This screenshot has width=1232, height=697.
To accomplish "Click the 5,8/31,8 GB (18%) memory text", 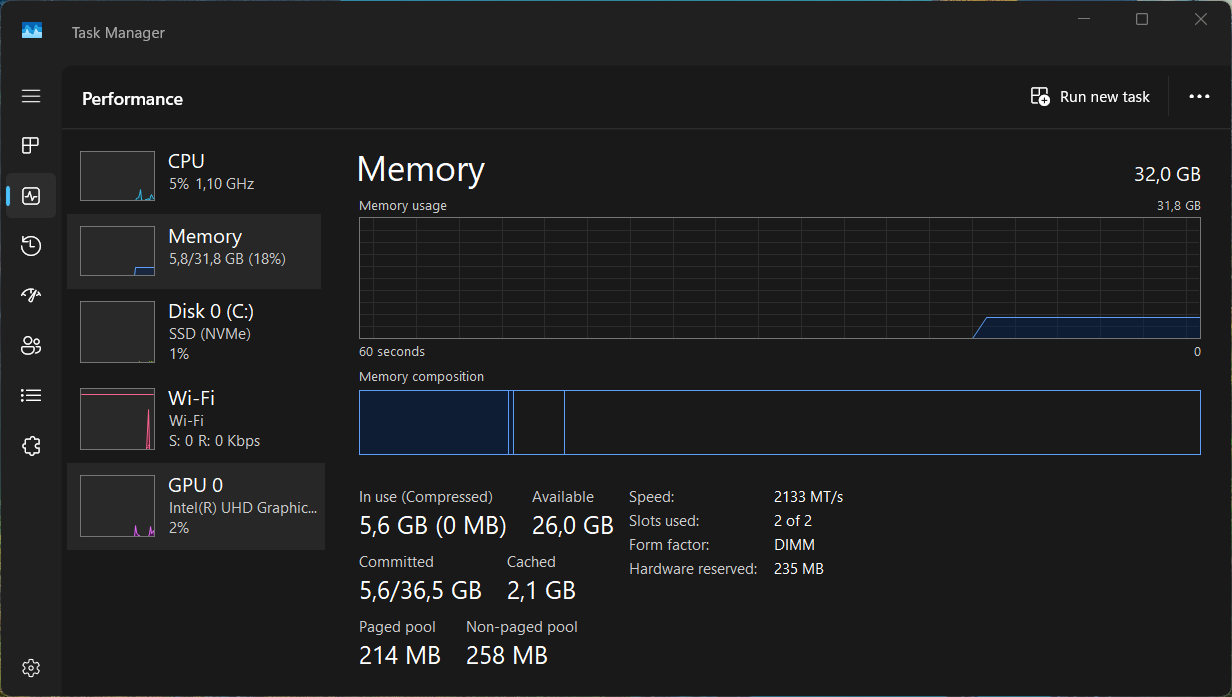I will coord(227,259).
